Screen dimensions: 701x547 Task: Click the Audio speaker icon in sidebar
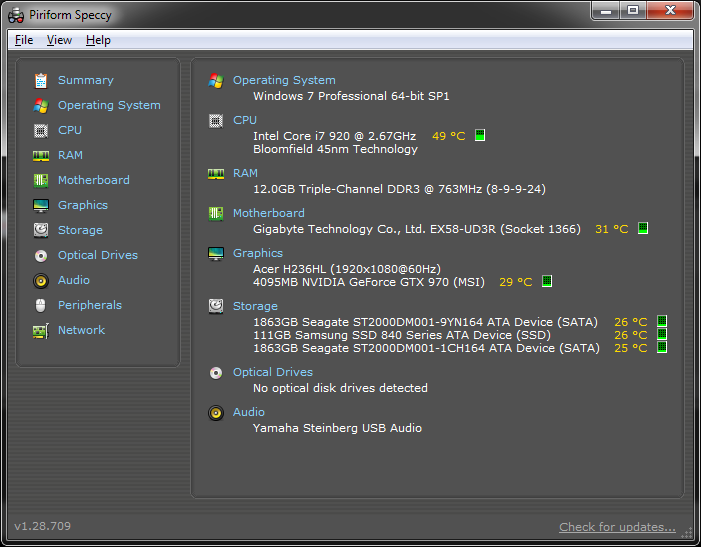pyautogui.click(x=41, y=281)
